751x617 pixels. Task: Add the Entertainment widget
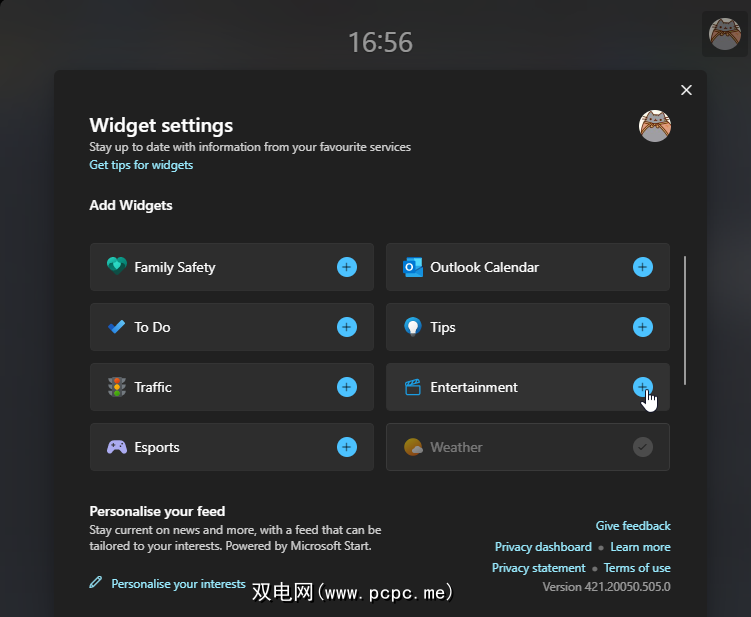(643, 387)
